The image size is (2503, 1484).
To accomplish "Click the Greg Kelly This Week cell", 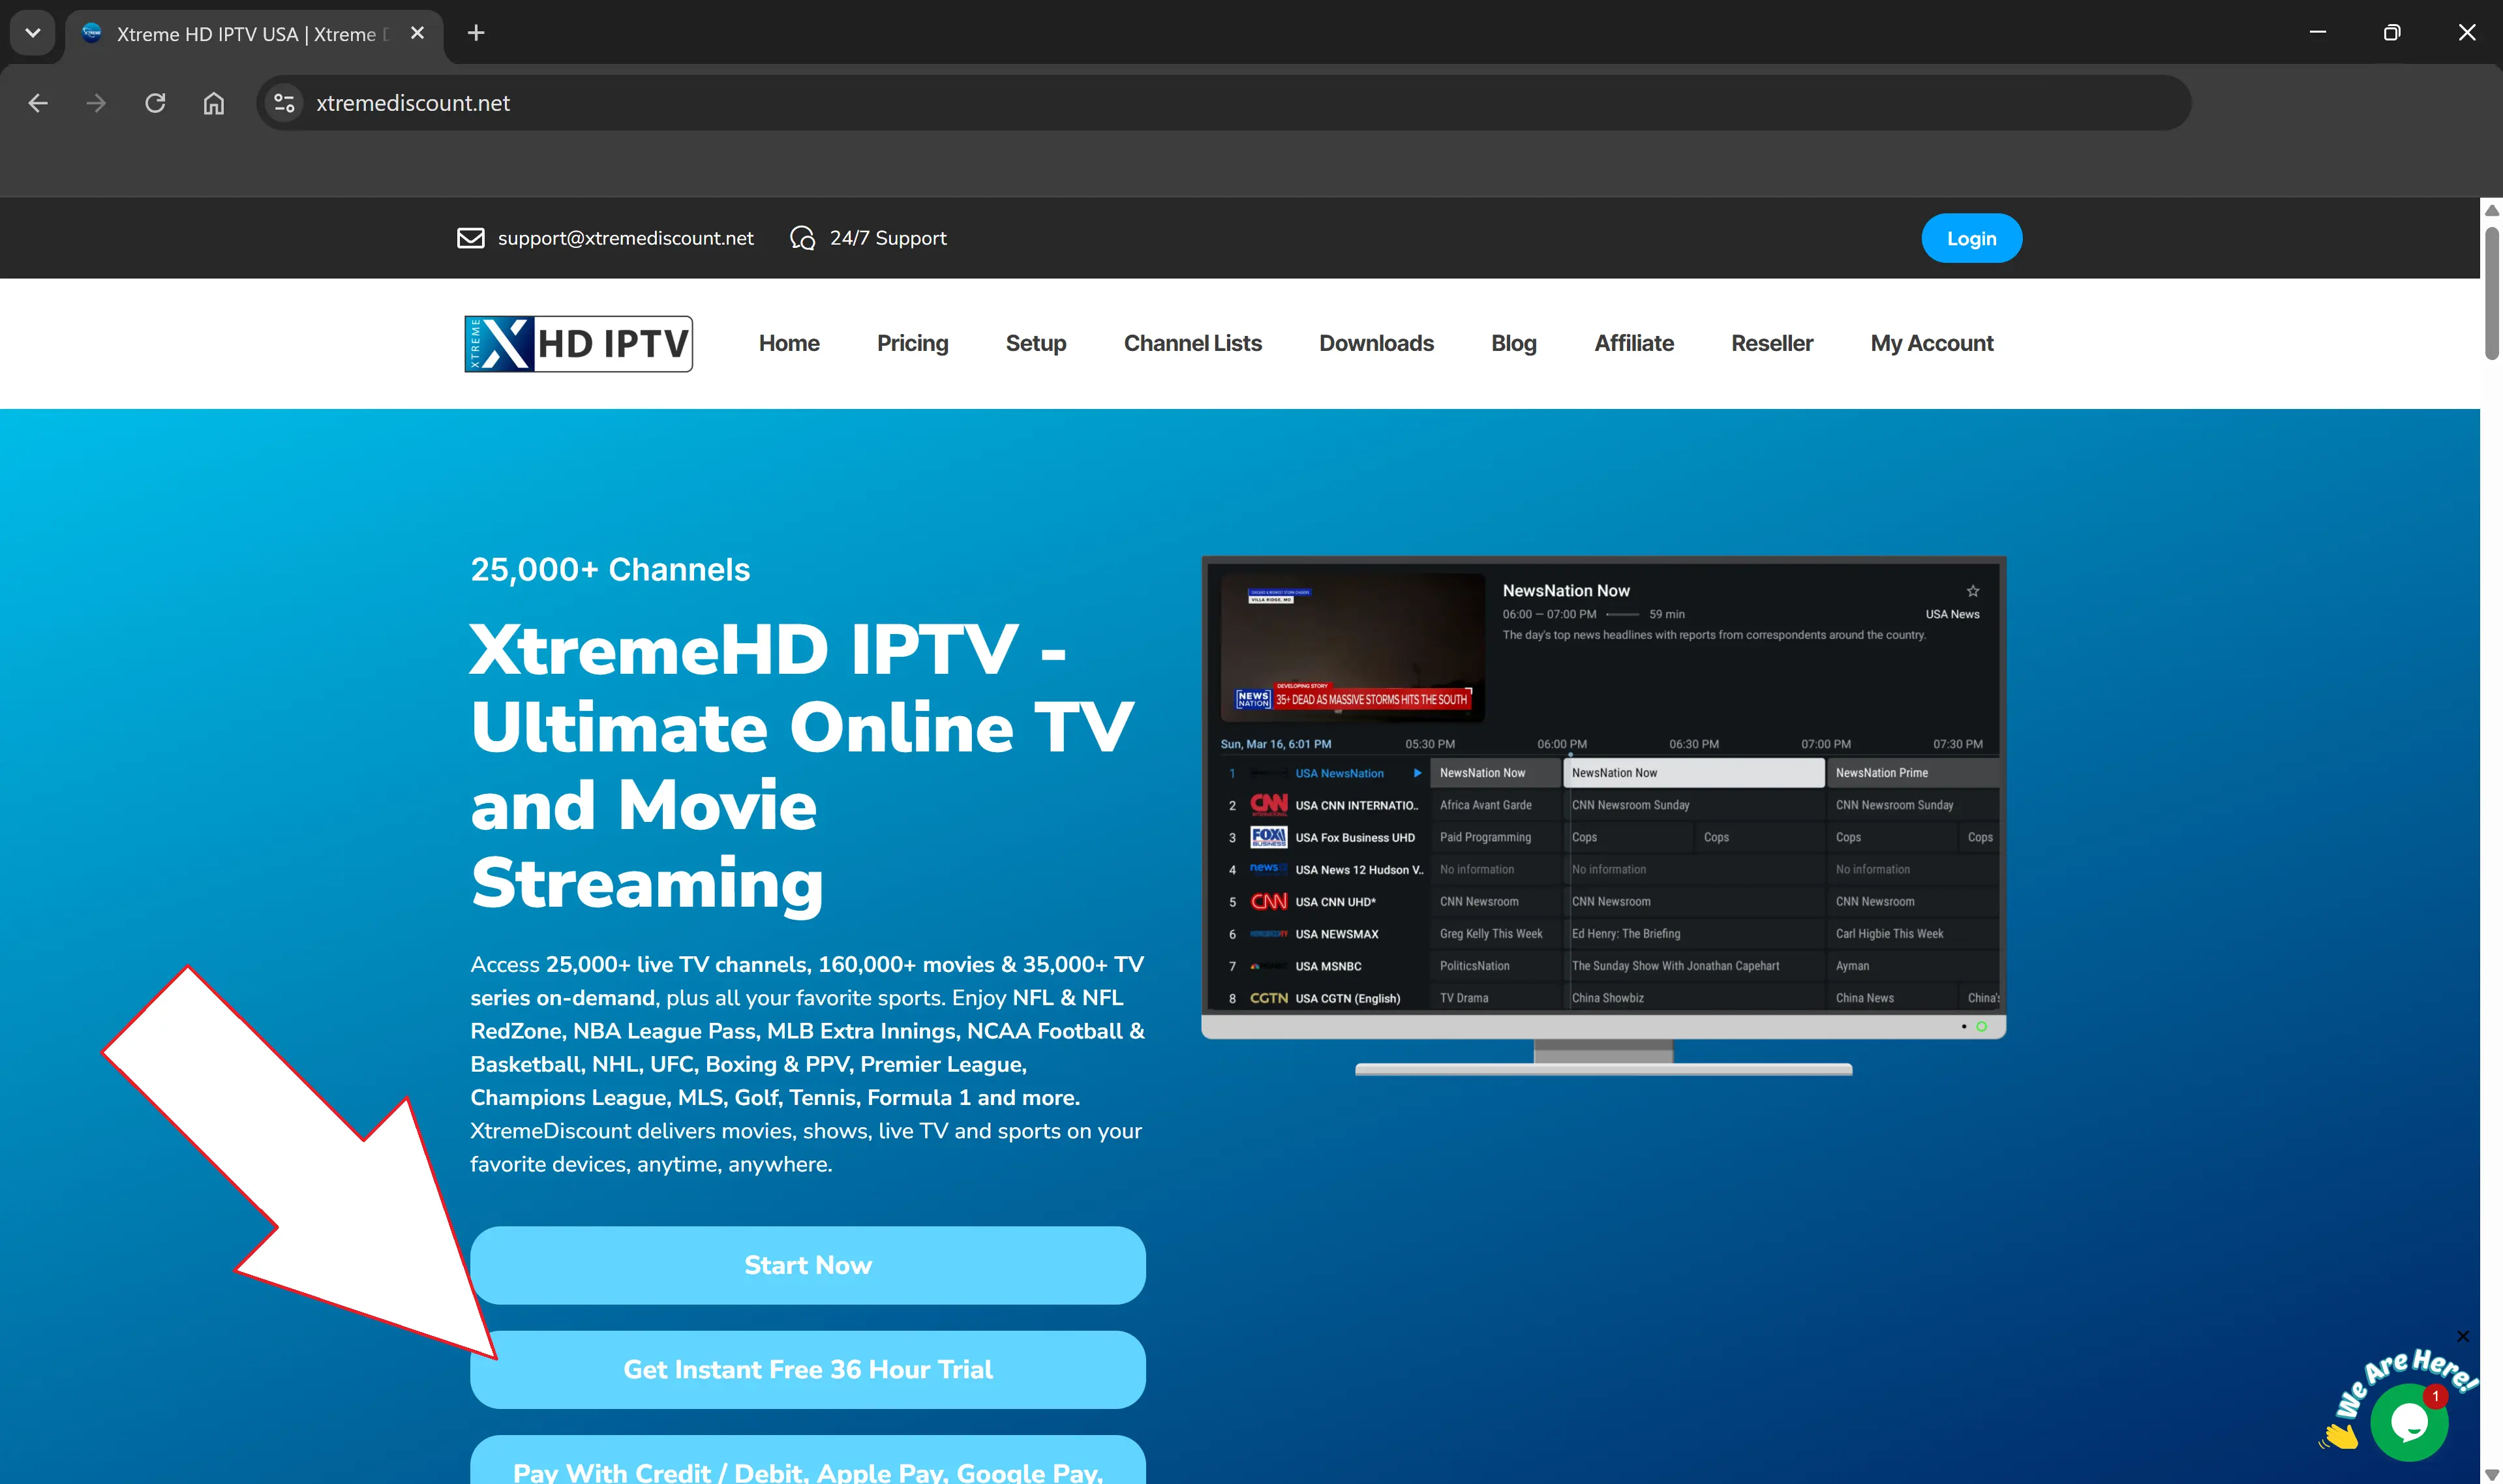I will coord(1495,934).
